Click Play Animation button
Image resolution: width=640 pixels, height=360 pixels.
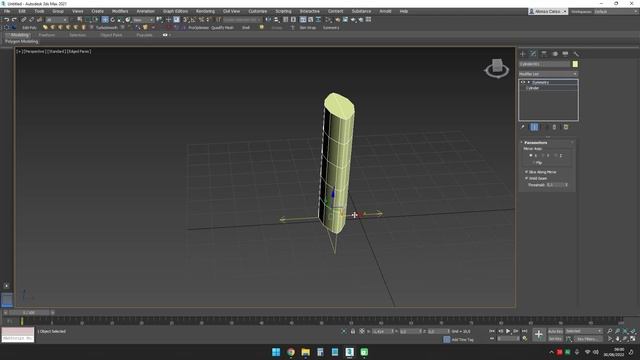(508, 331)
